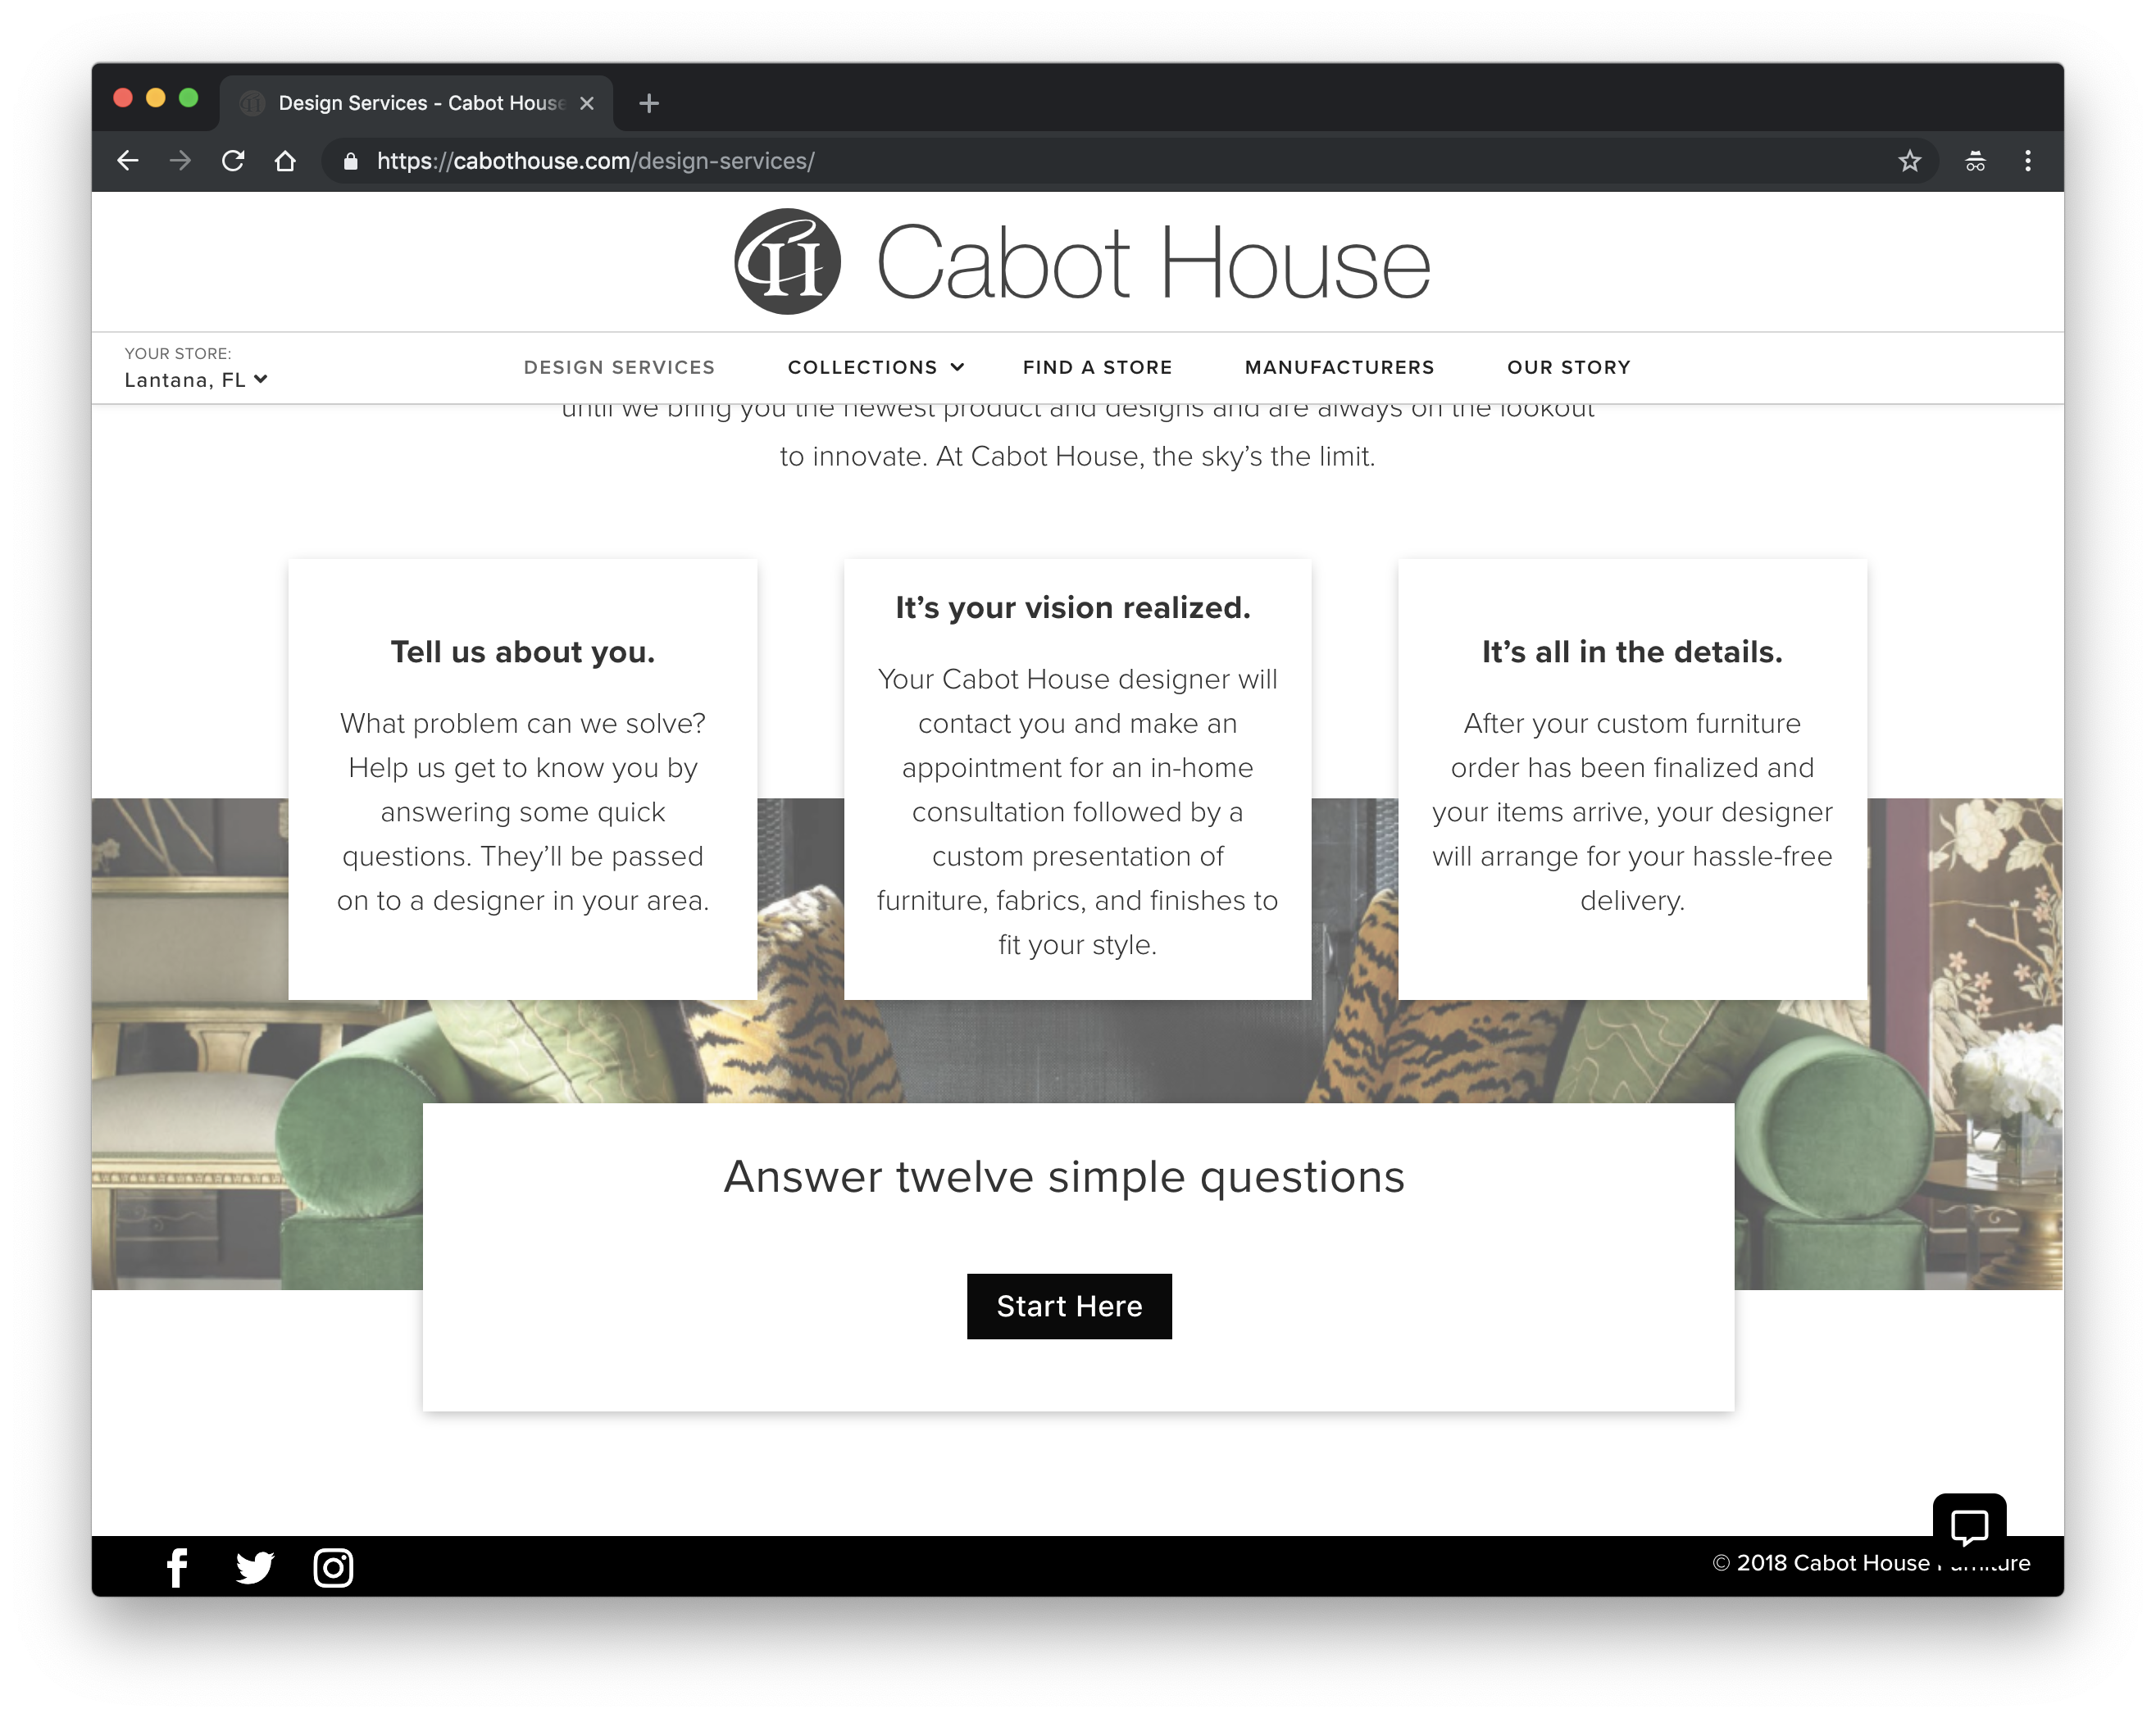Click the address bar URL

596,161
